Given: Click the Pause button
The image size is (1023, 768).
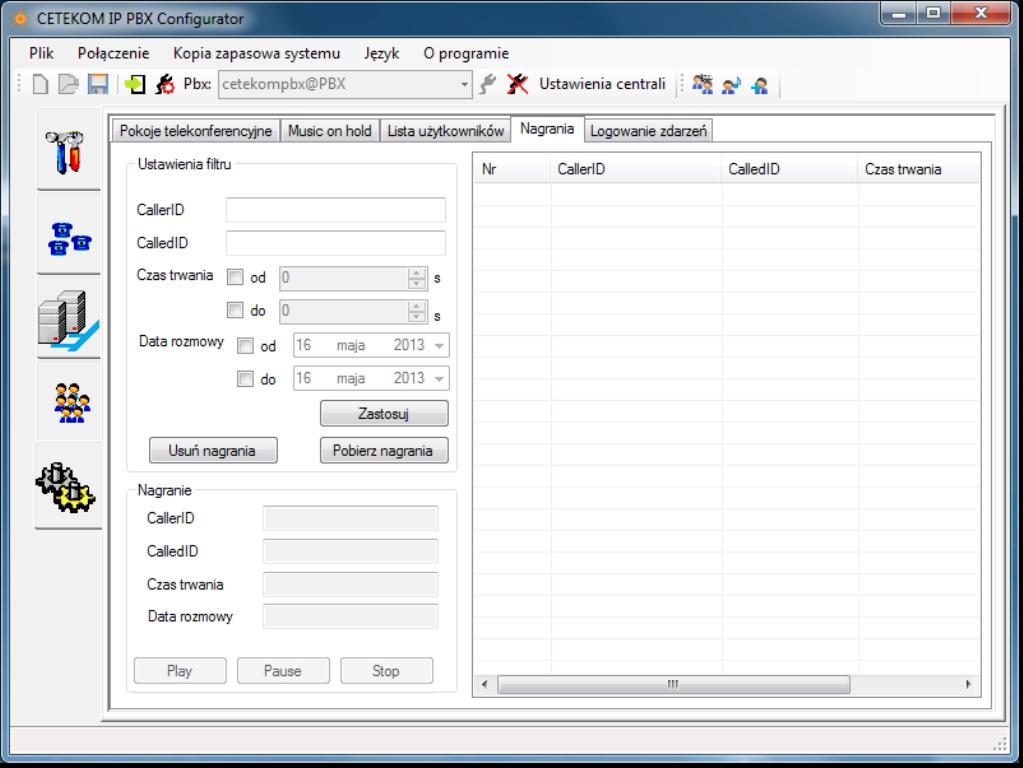Looking at the screenshot, I should (x=283, y=670).
